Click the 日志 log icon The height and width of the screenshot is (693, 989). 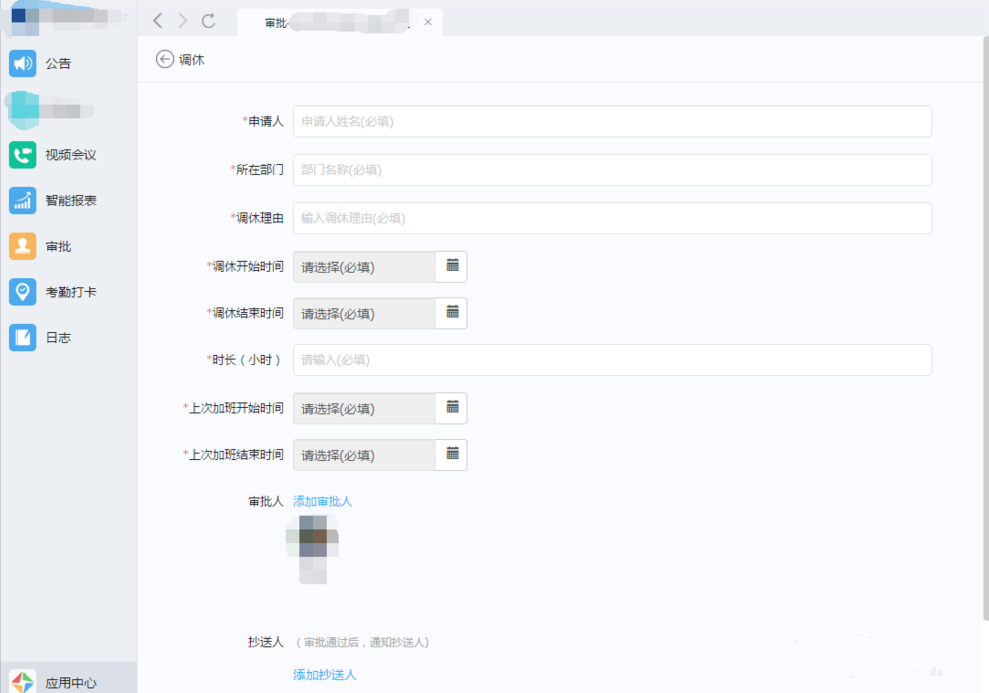[x=23, y=338]
